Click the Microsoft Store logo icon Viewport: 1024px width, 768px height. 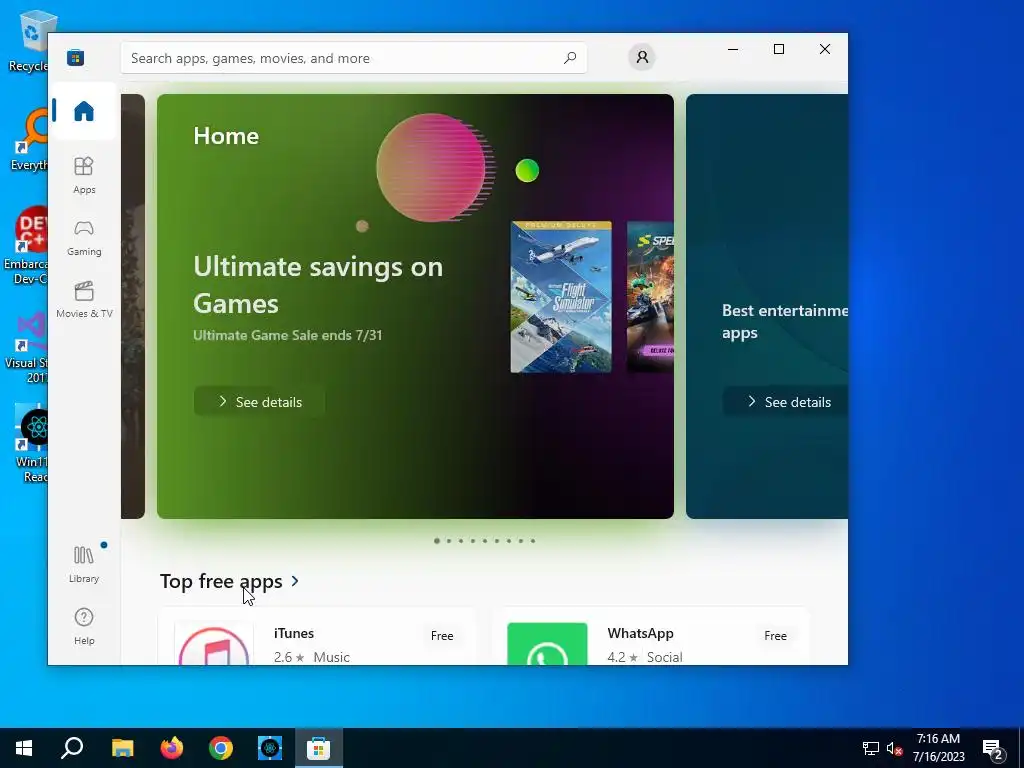tap(75, 57)
